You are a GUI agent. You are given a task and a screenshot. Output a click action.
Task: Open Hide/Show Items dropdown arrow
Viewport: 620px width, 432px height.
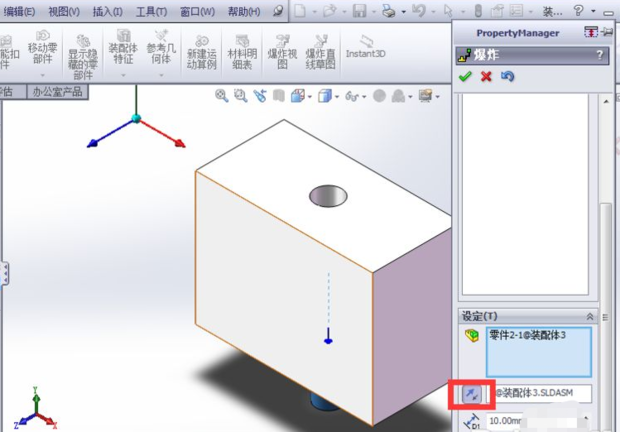pyautogui.click(x=364, y=96)
